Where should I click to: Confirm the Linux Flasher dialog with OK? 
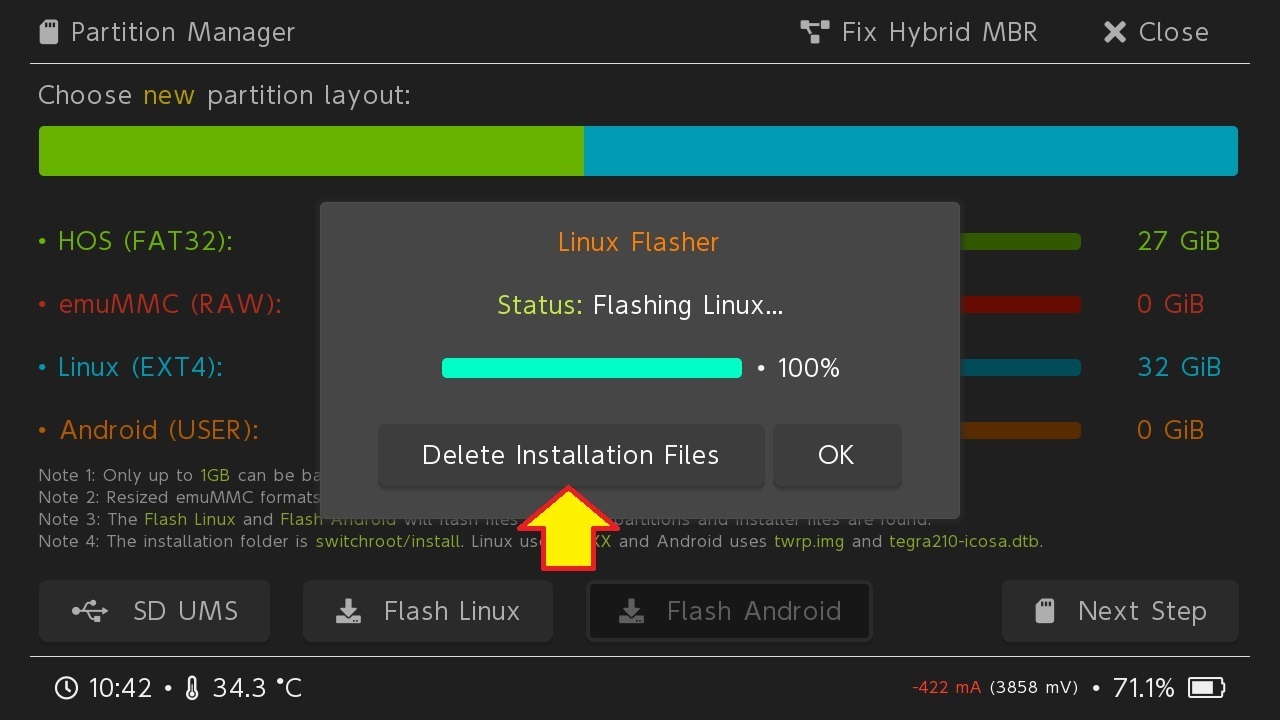836,456
